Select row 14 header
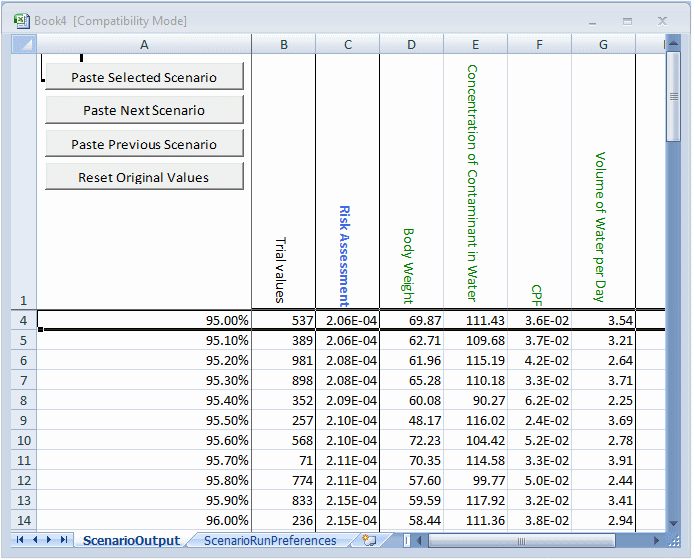692x559 pixels. click(24, 520)
